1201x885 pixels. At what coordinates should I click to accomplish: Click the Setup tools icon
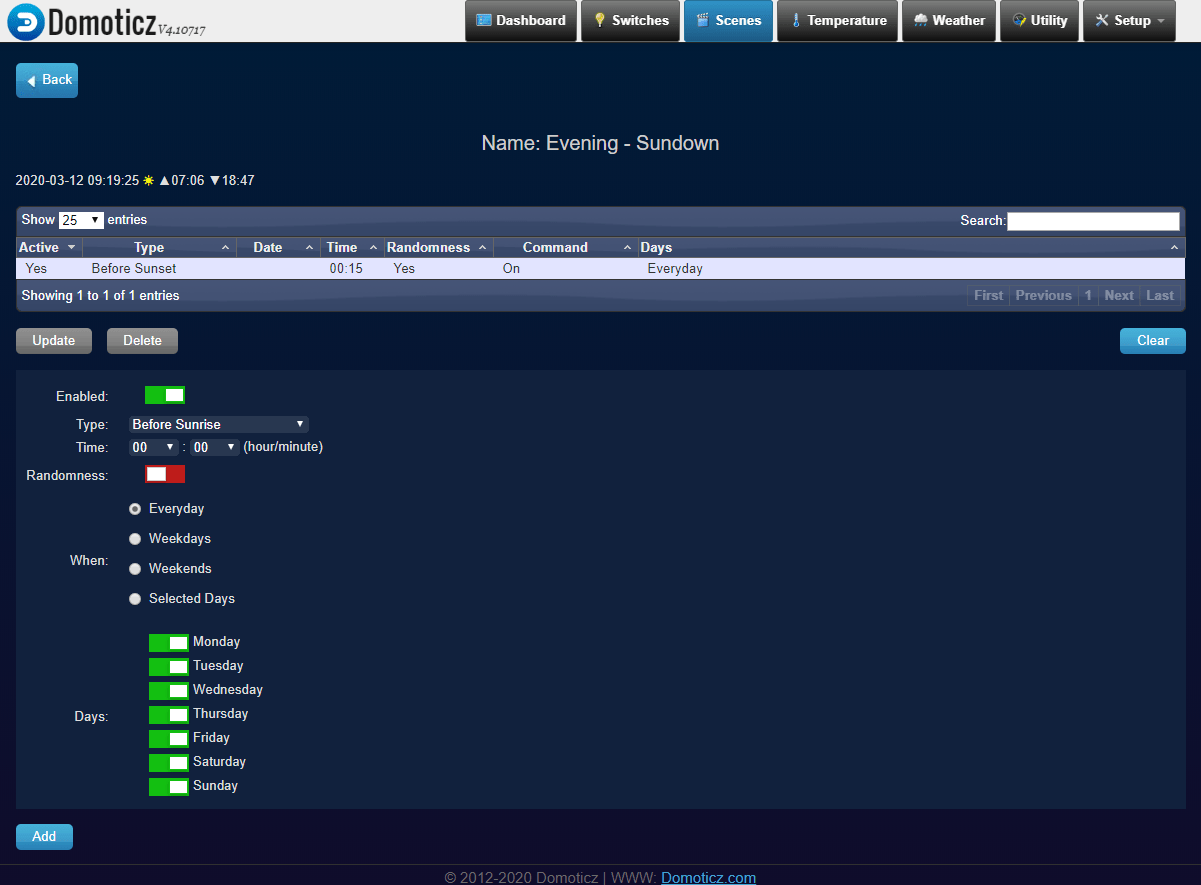pyautogui.click(x=1102, y=20)
